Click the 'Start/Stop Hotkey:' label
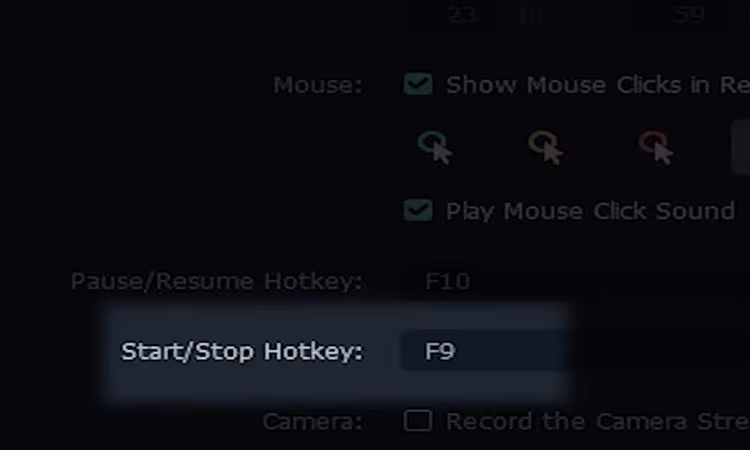This screenshot has width=750, height=450. pyautogui.click(x=242, y=351)
